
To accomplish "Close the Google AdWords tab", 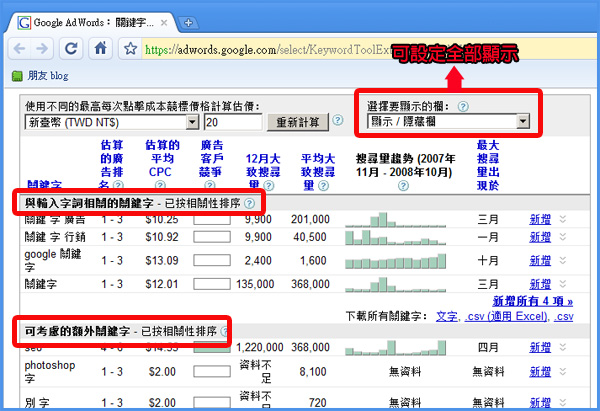I will pyautogui.click(x=164, y=23).
